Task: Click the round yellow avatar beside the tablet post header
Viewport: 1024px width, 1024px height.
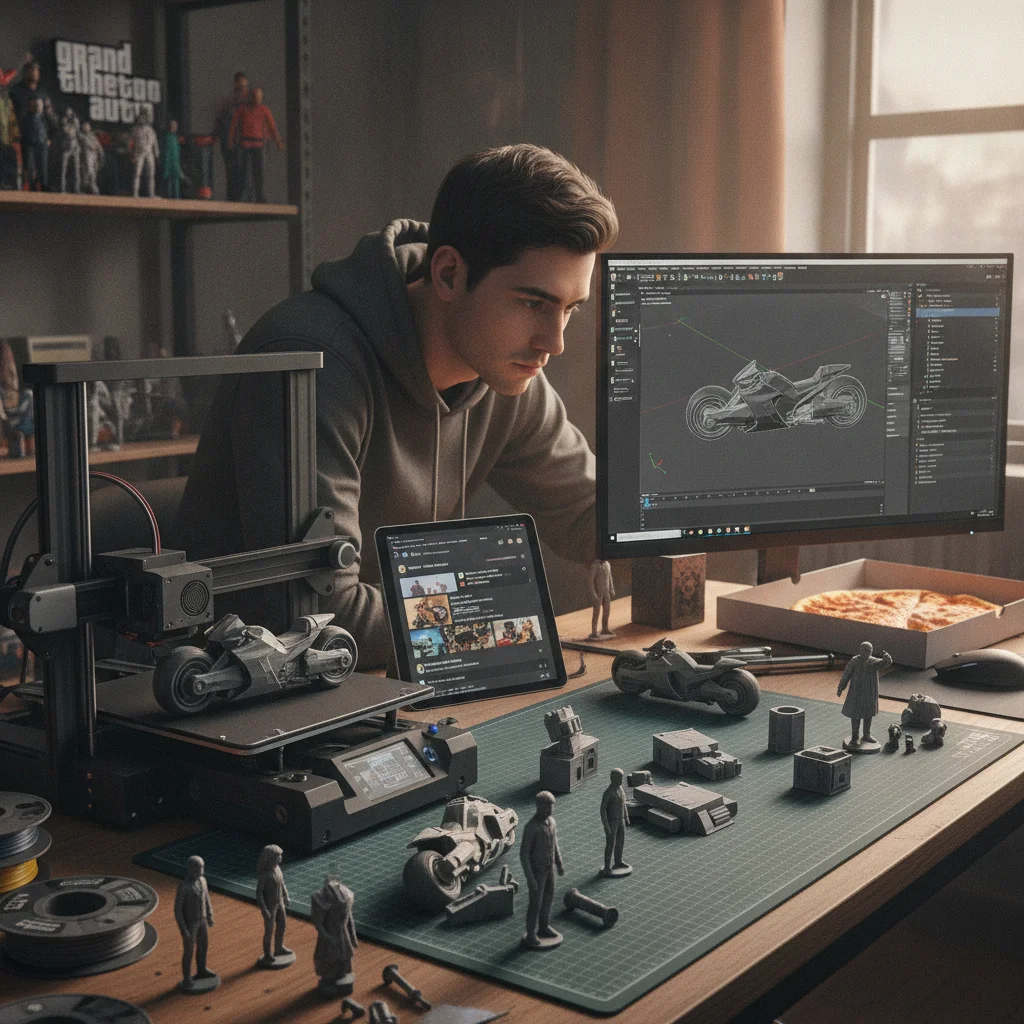Action: pyautogui.click(x=402, y=569)
